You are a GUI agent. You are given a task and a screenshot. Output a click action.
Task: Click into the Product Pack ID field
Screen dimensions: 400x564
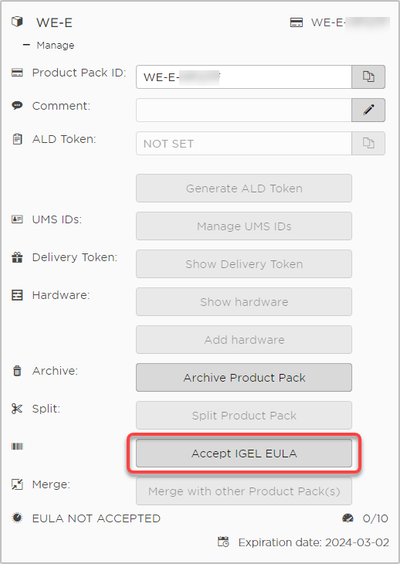244,77
